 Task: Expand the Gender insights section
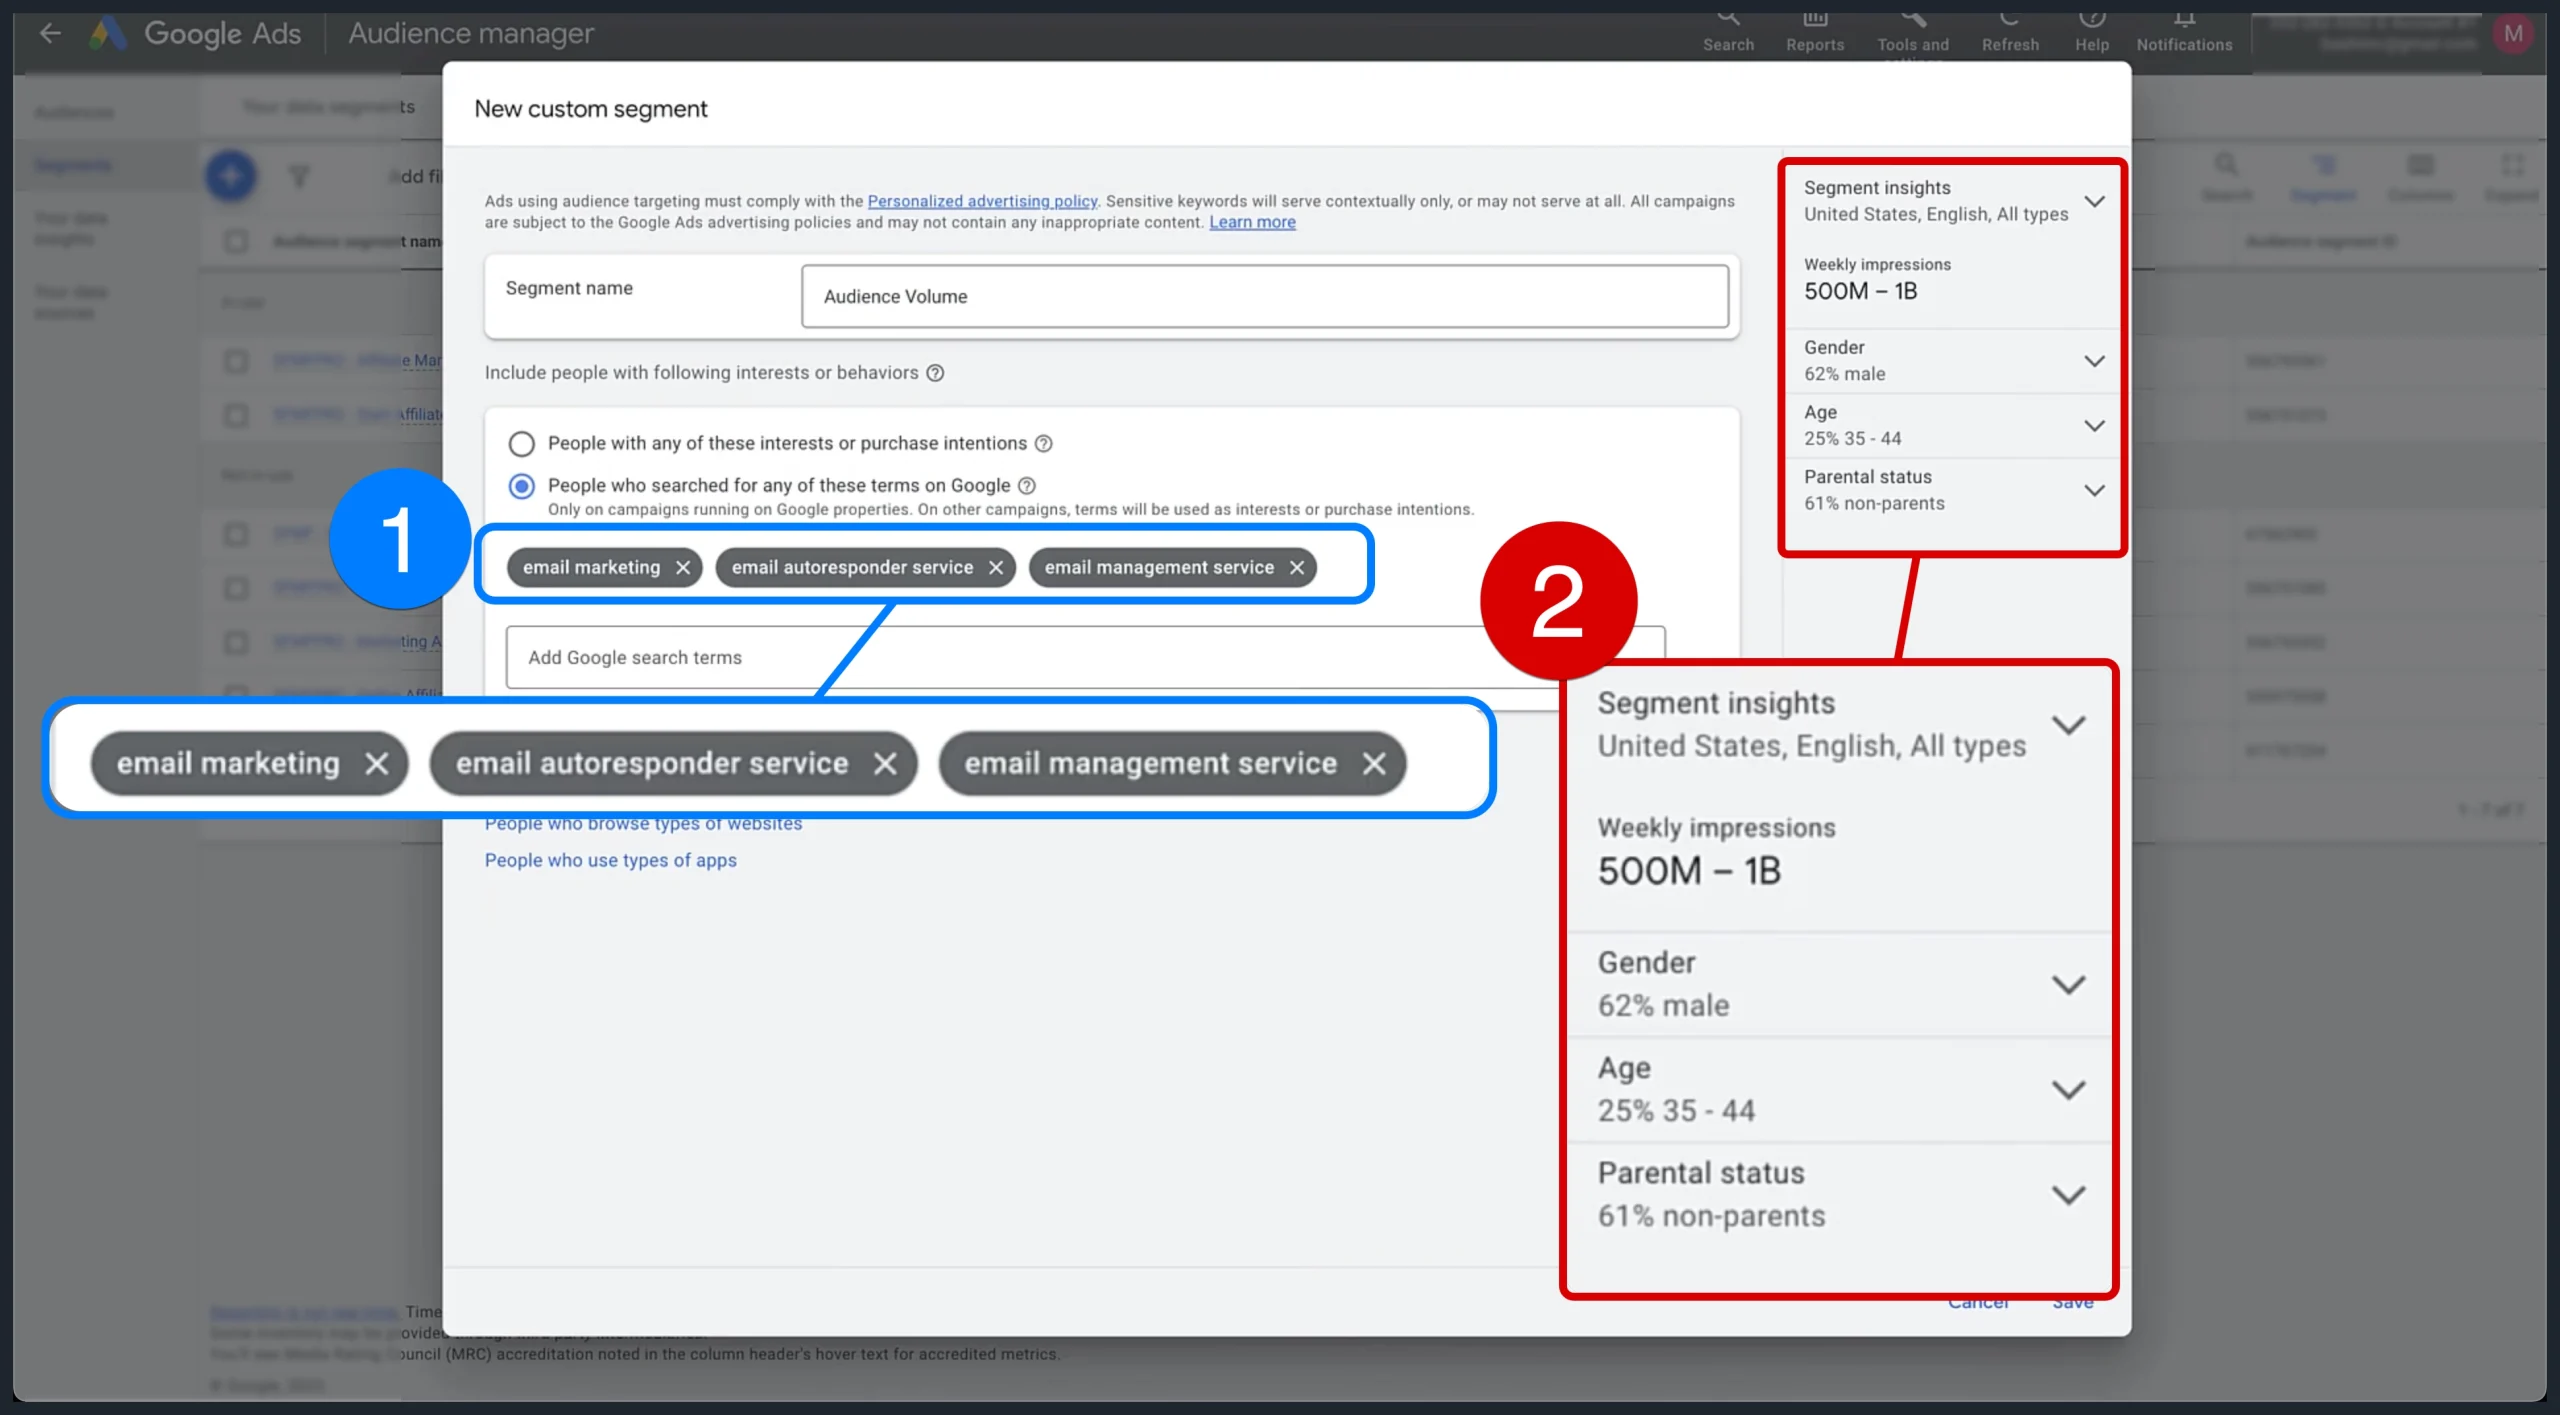click(2094, 361)
